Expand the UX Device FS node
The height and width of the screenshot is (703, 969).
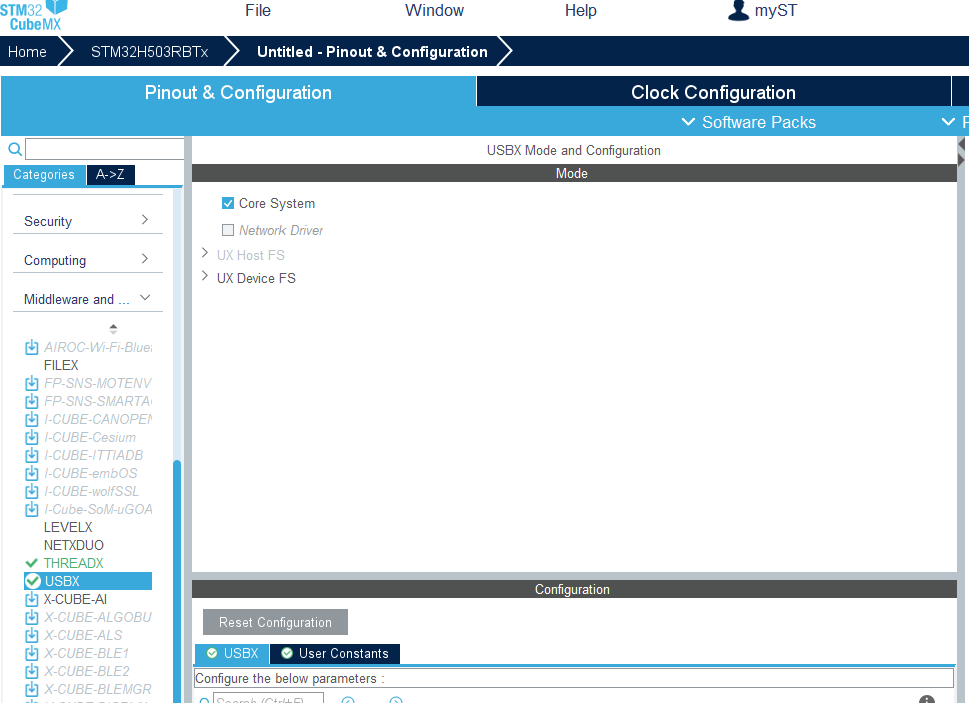pyautogui.click(x=205, y=276)
